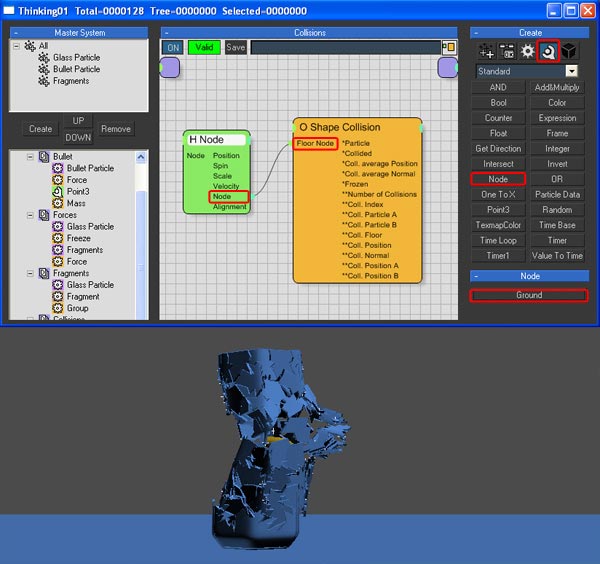Click the All system icon in Master System
The height and width of the screenshot is (564, 600).
point(30,46)
